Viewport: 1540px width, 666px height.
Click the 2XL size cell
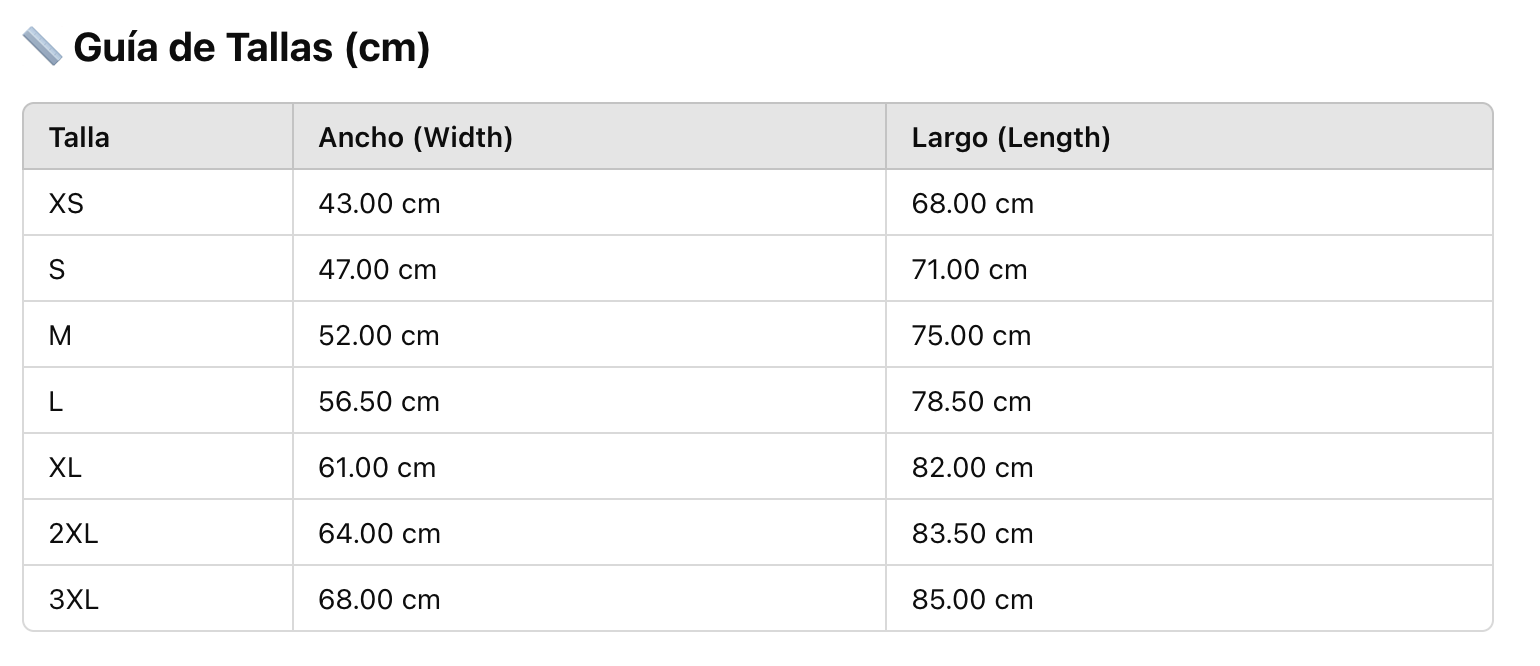point(73,533)
